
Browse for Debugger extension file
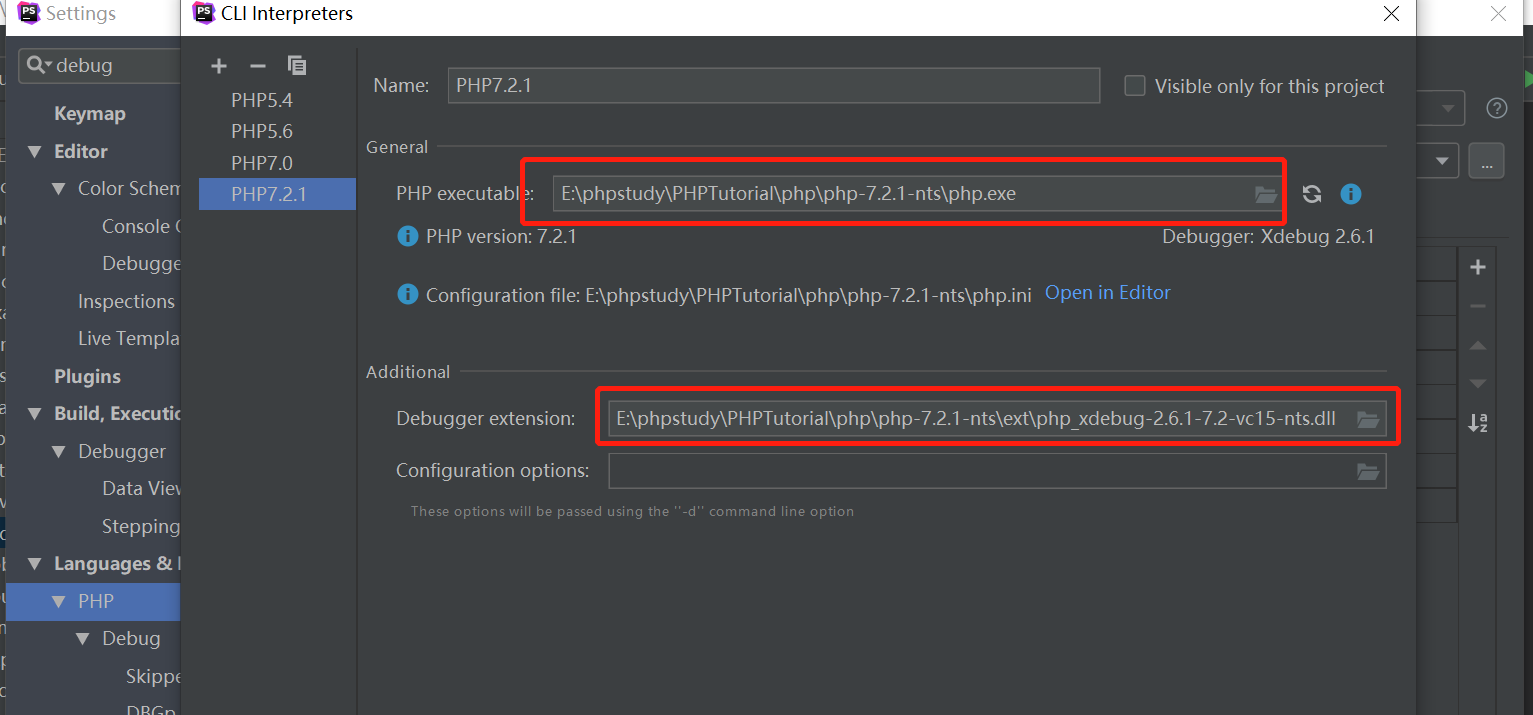tap(1368, 419)
